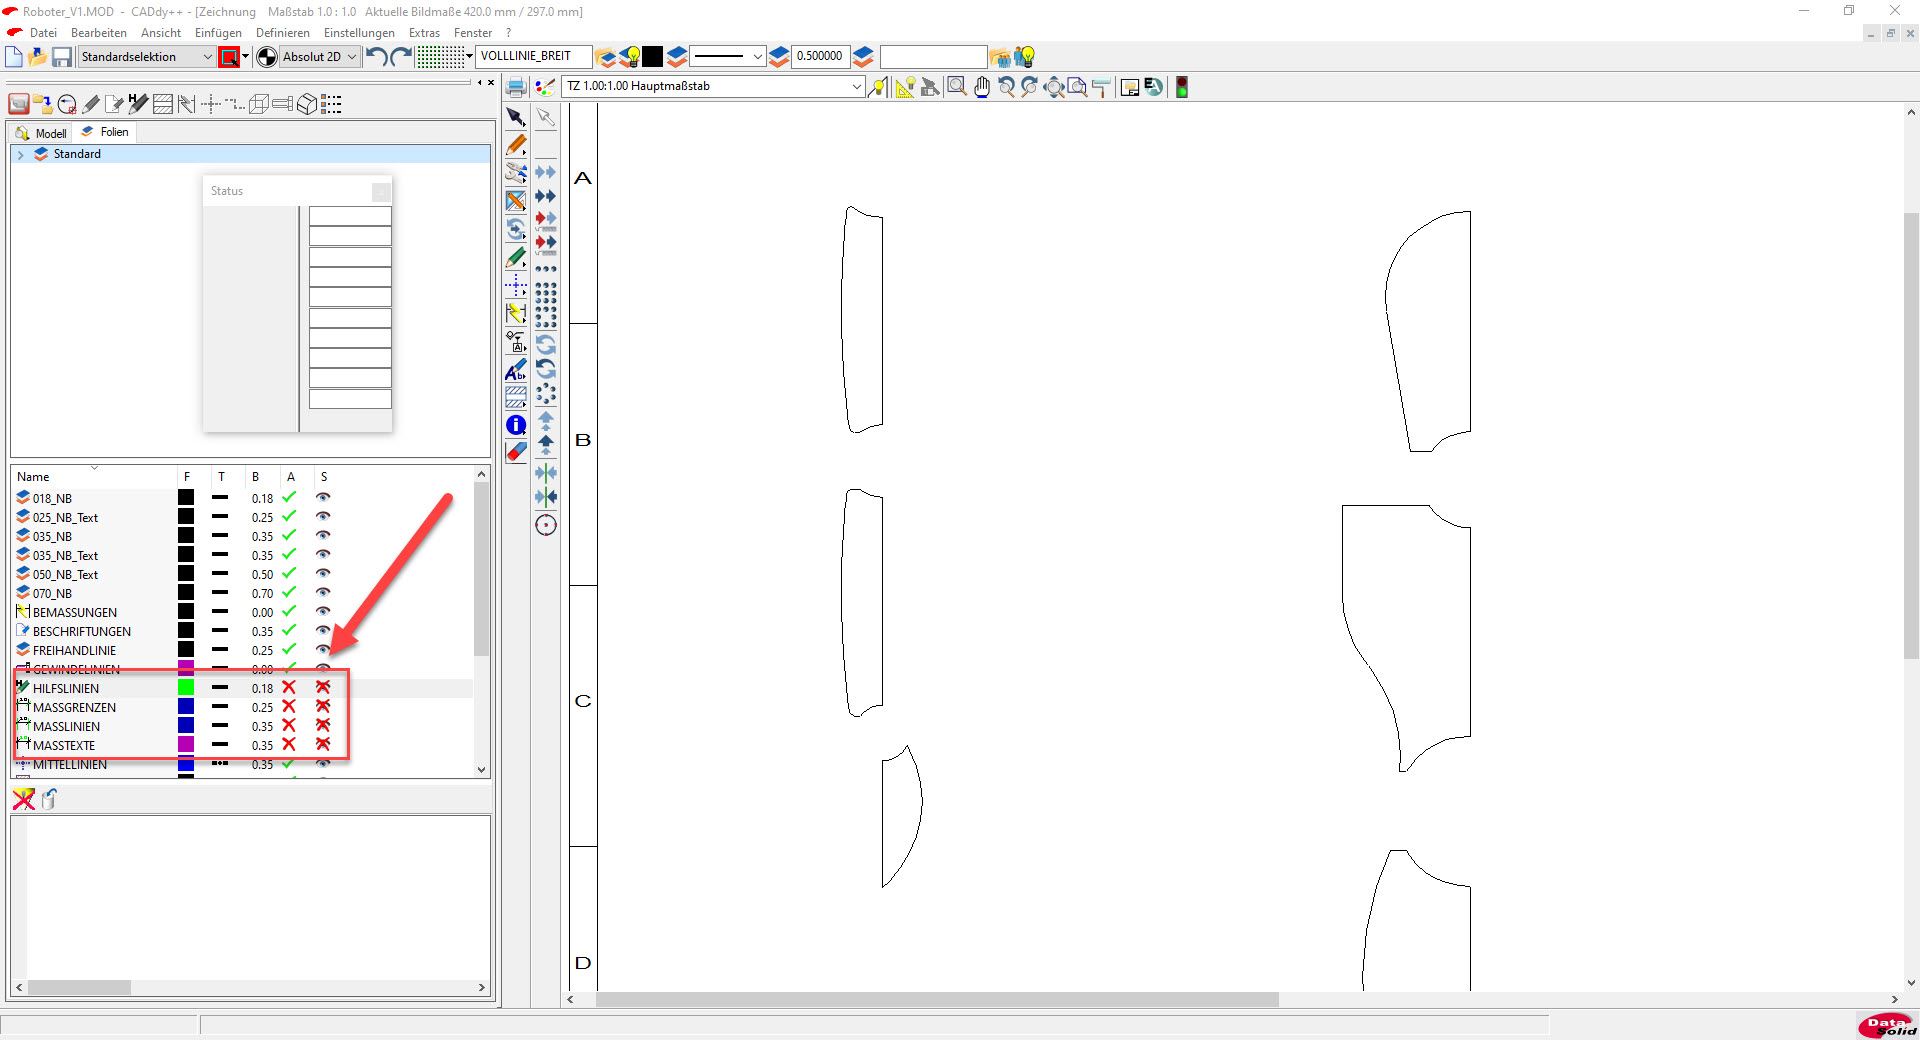Switch to the Modell tab

coord(42,133)
